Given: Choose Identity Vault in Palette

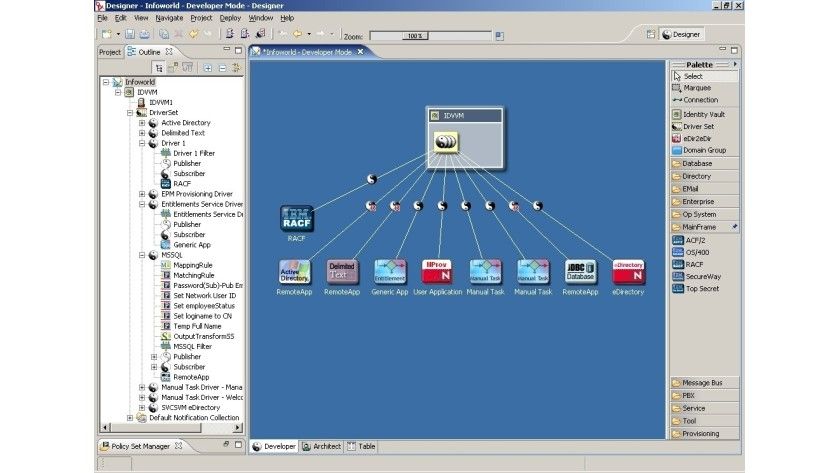Looking at the screenshot, I should coord(699,114).
